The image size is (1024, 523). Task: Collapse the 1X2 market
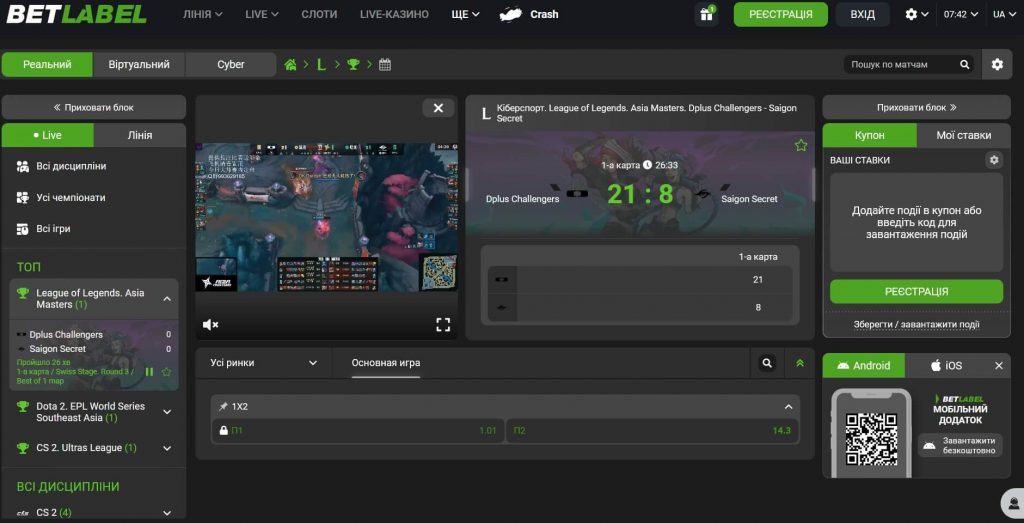788,406
